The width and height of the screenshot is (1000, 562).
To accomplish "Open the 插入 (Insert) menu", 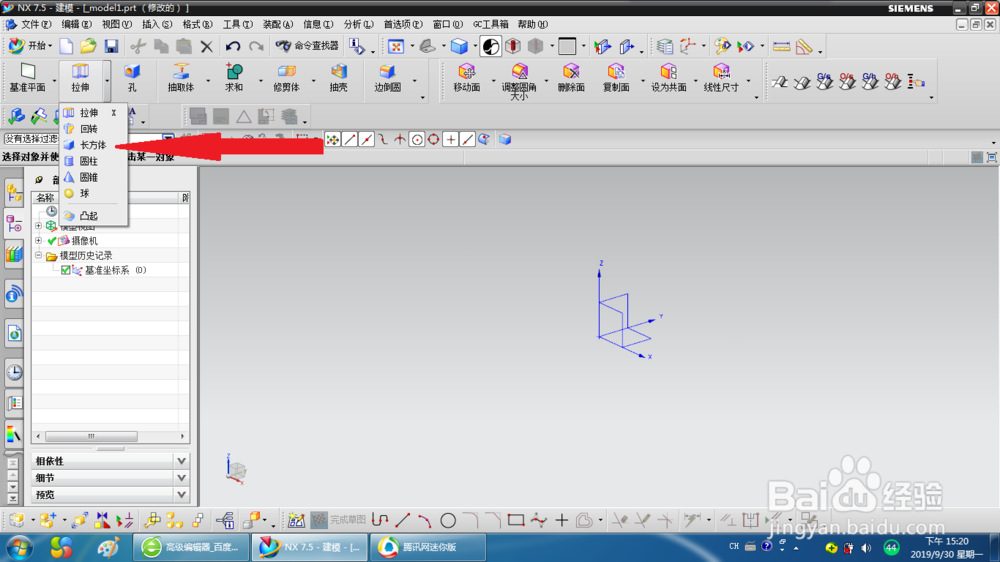I will (156, 24).
